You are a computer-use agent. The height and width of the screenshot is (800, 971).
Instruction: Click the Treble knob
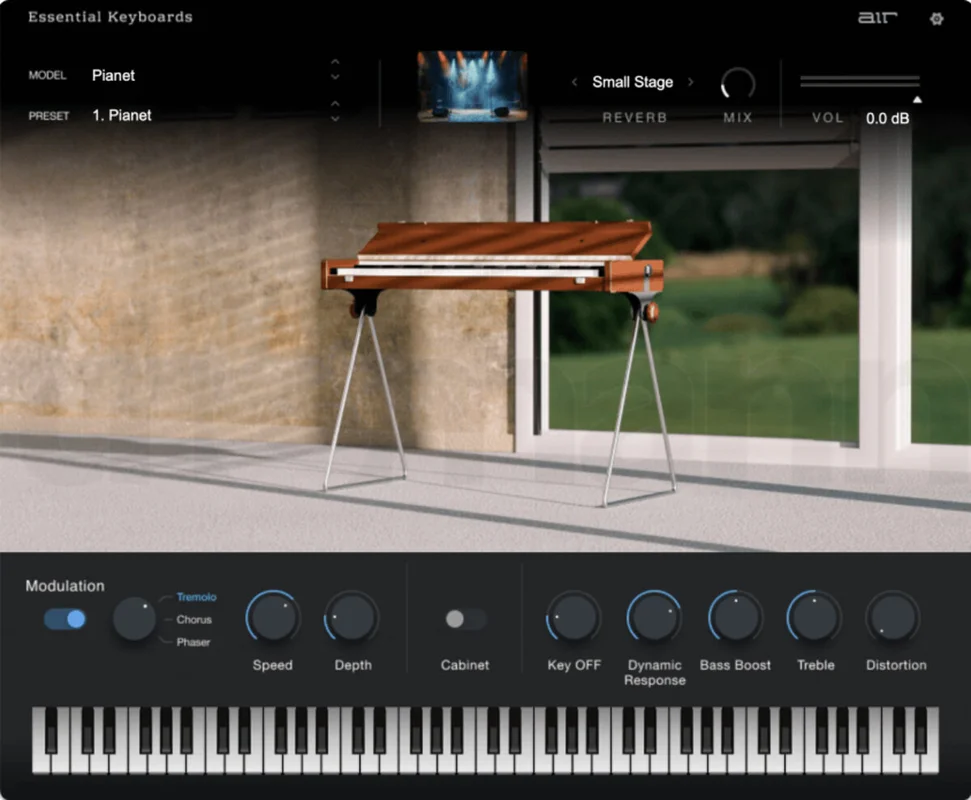[814, 617]
